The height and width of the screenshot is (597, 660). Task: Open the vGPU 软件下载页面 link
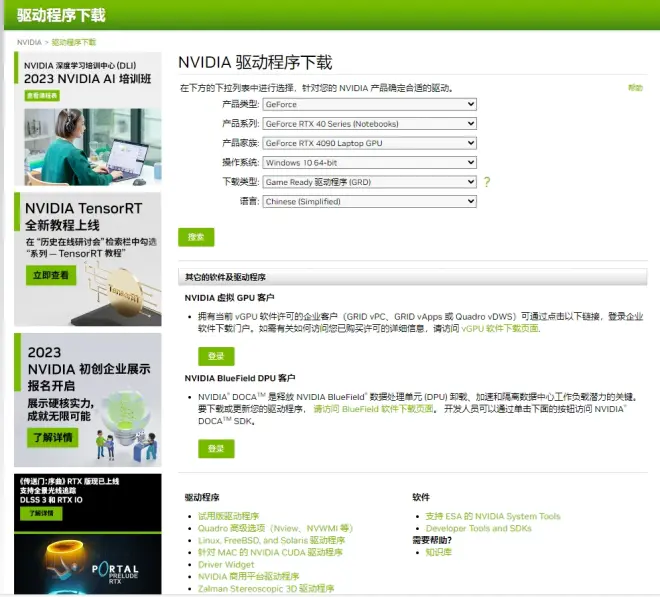(x=500, y=328)
